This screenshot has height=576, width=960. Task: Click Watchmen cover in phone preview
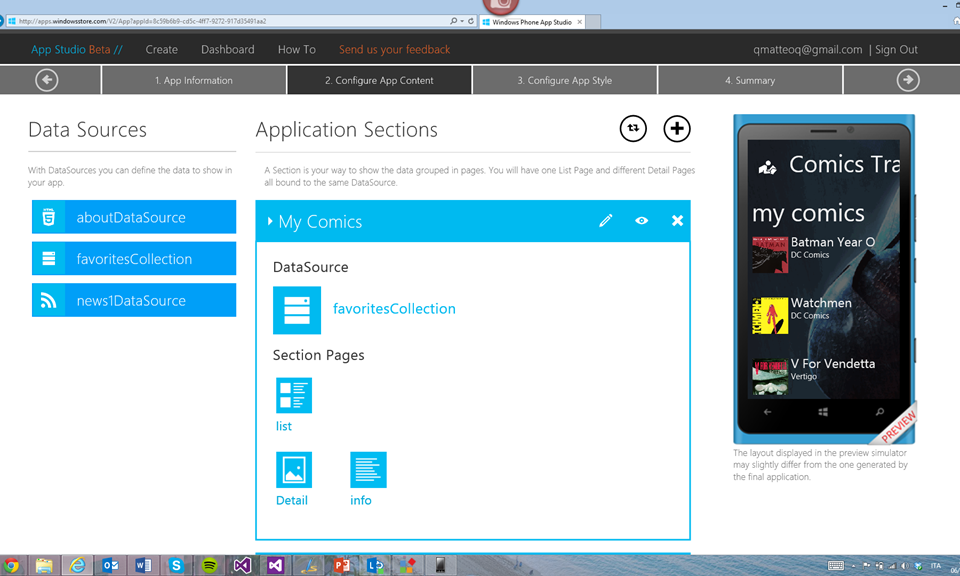pos(770,315)
